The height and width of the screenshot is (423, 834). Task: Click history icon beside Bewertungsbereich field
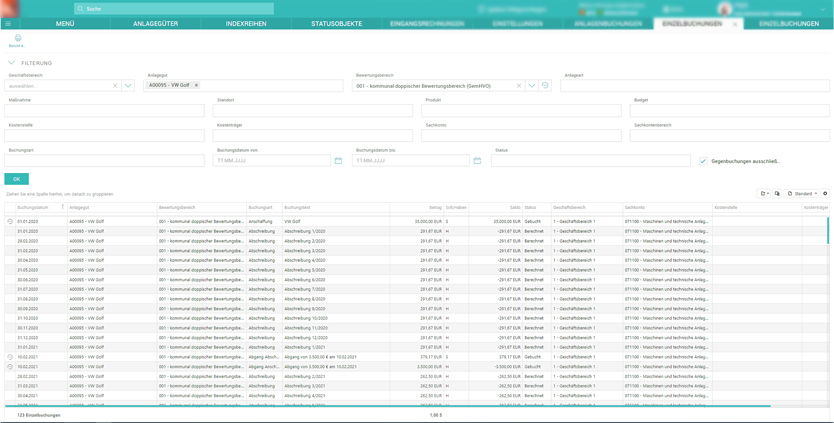point(545,86)
